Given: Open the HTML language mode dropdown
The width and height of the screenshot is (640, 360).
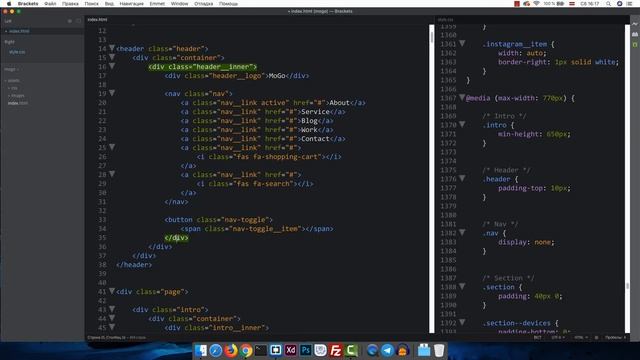Looking at the screenshot, I should (x=580, y=338).
